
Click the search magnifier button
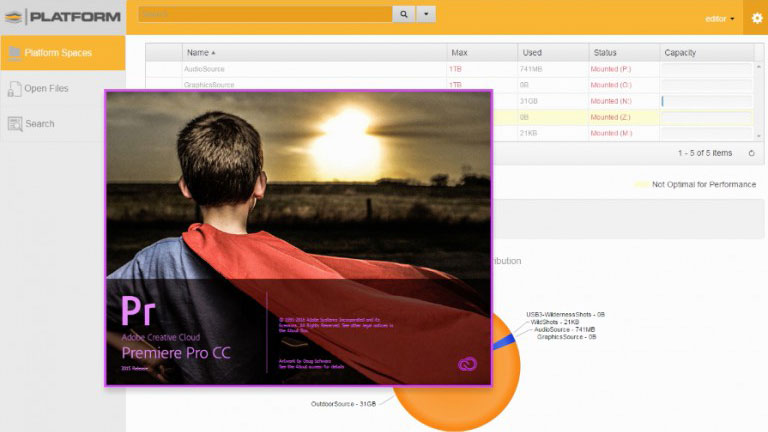click(x=404, y=14)
